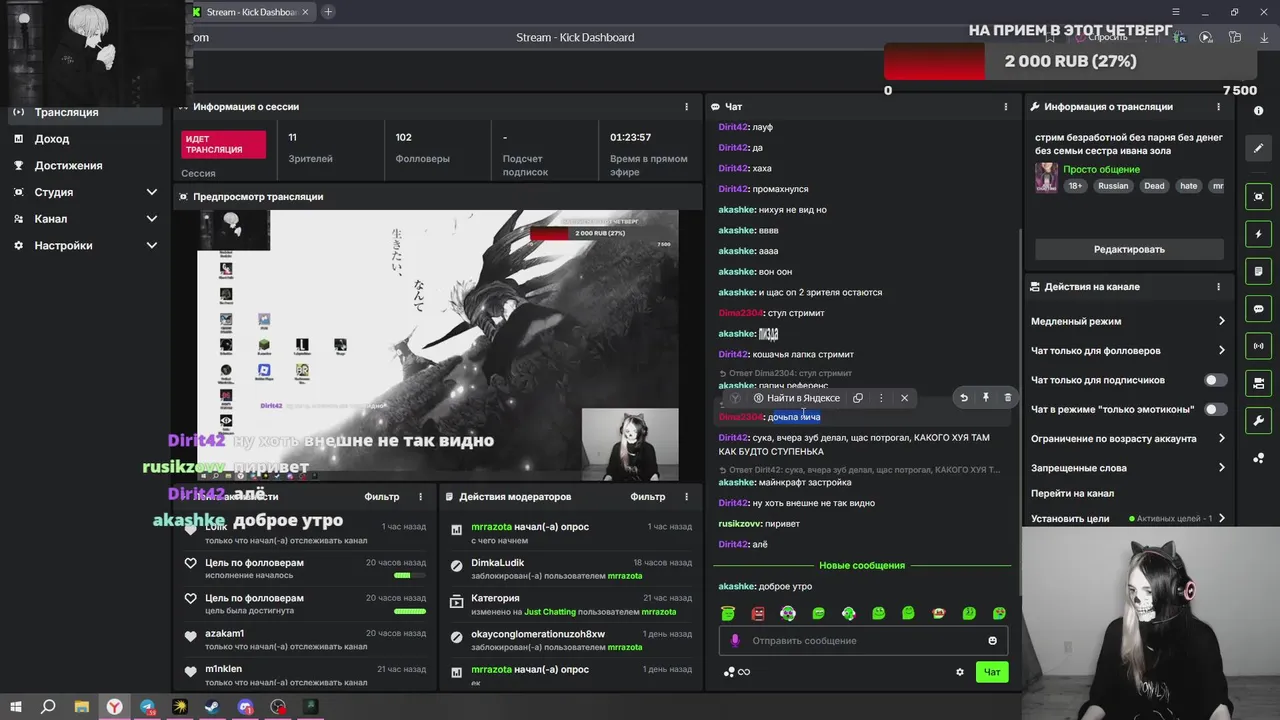Click the broadcast signal icon in right sidebar

1259,346
